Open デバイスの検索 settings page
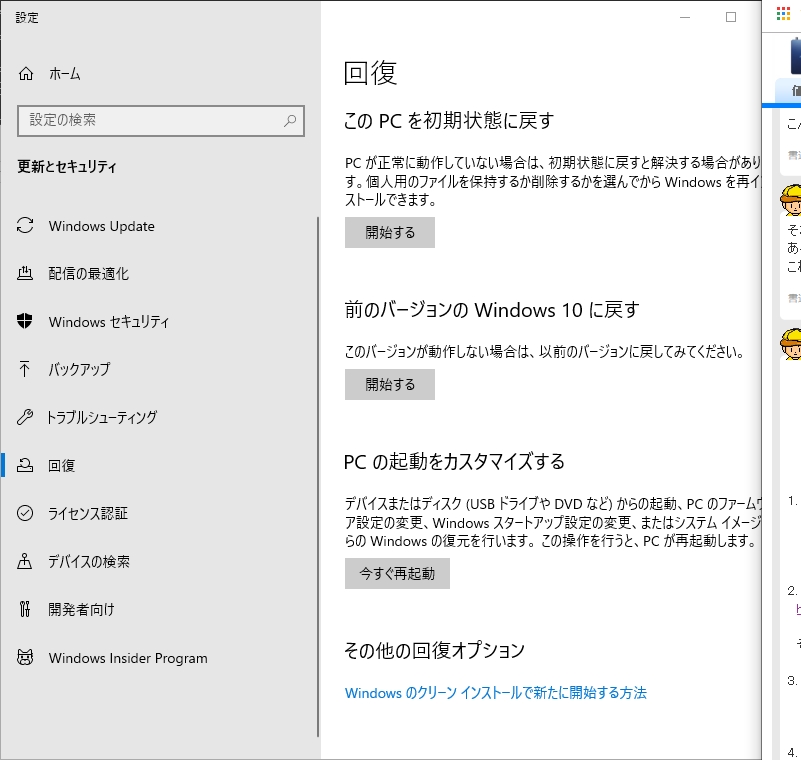 click(x=158, y=561)
